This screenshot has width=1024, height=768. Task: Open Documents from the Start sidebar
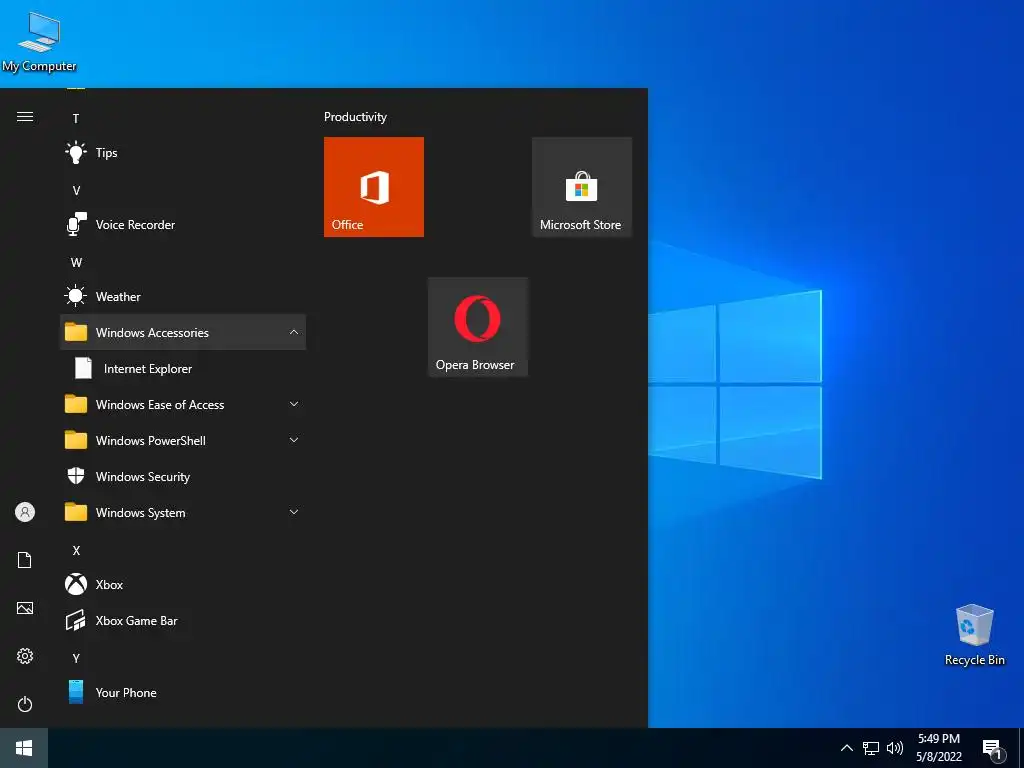click(x=25, y=560)
